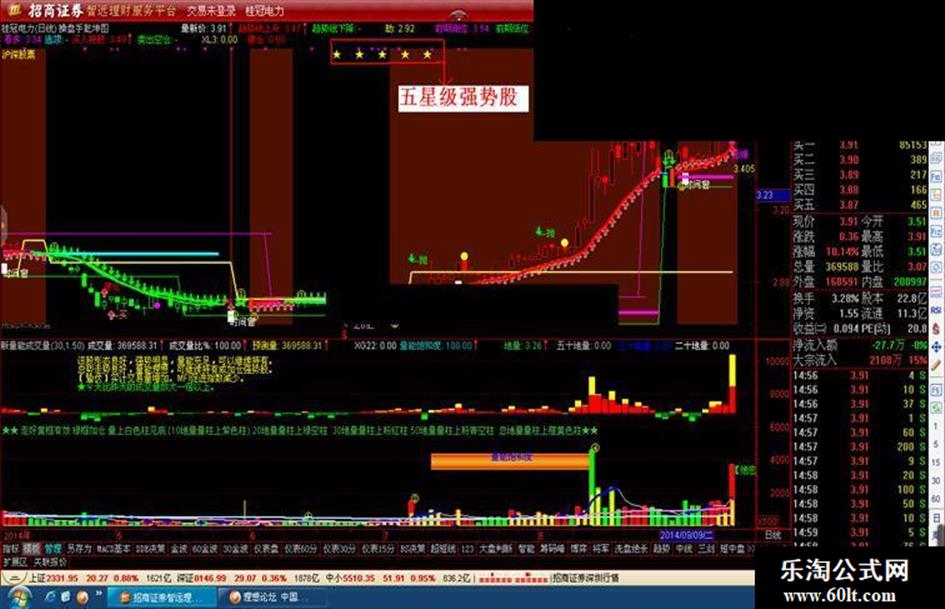Image resolution: width=945 pixels, height=609 pixels.
Task: Select the 洗盘绝杀 template tab
Action: 631,549
